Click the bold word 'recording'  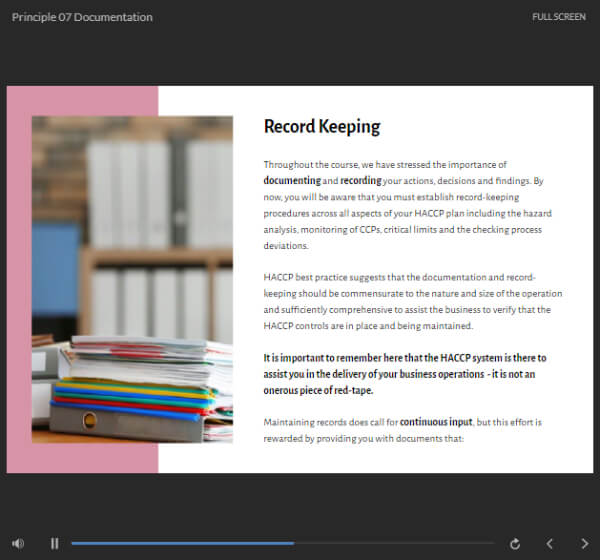[x=361, y=181]
